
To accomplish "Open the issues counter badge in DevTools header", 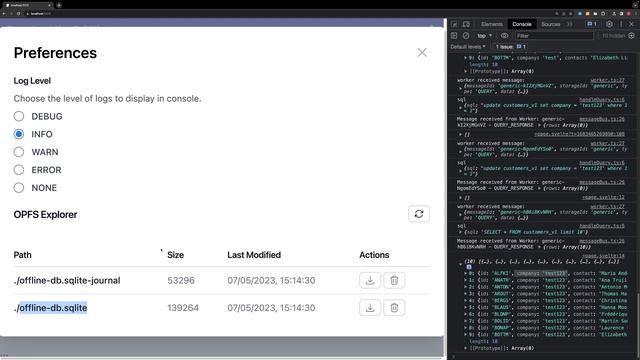I will tap(592, 24).
